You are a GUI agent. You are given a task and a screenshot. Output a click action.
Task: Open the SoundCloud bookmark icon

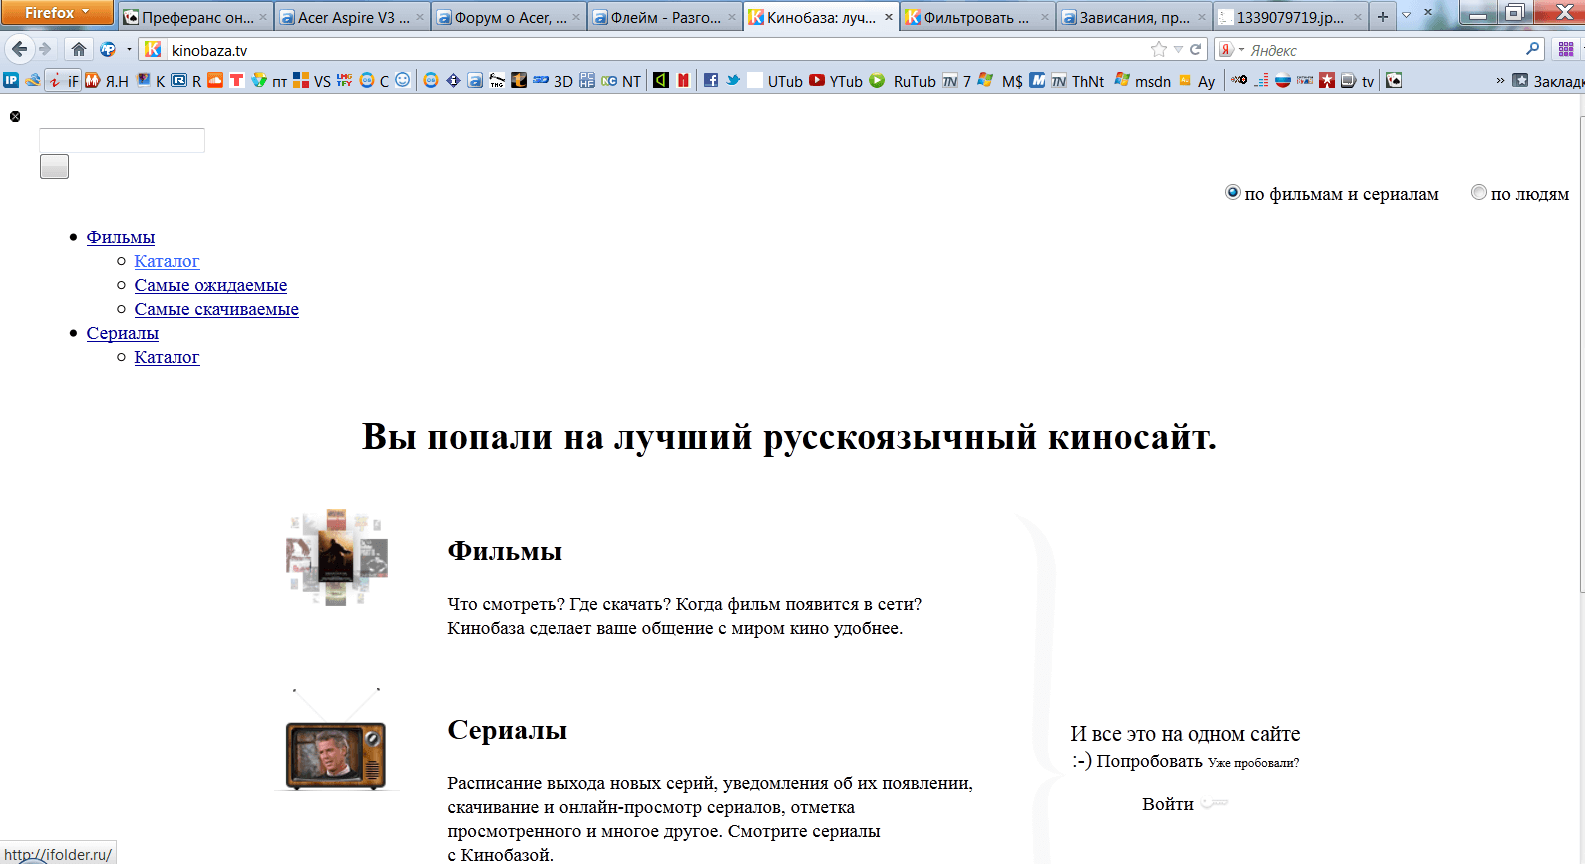pos(215,81)
